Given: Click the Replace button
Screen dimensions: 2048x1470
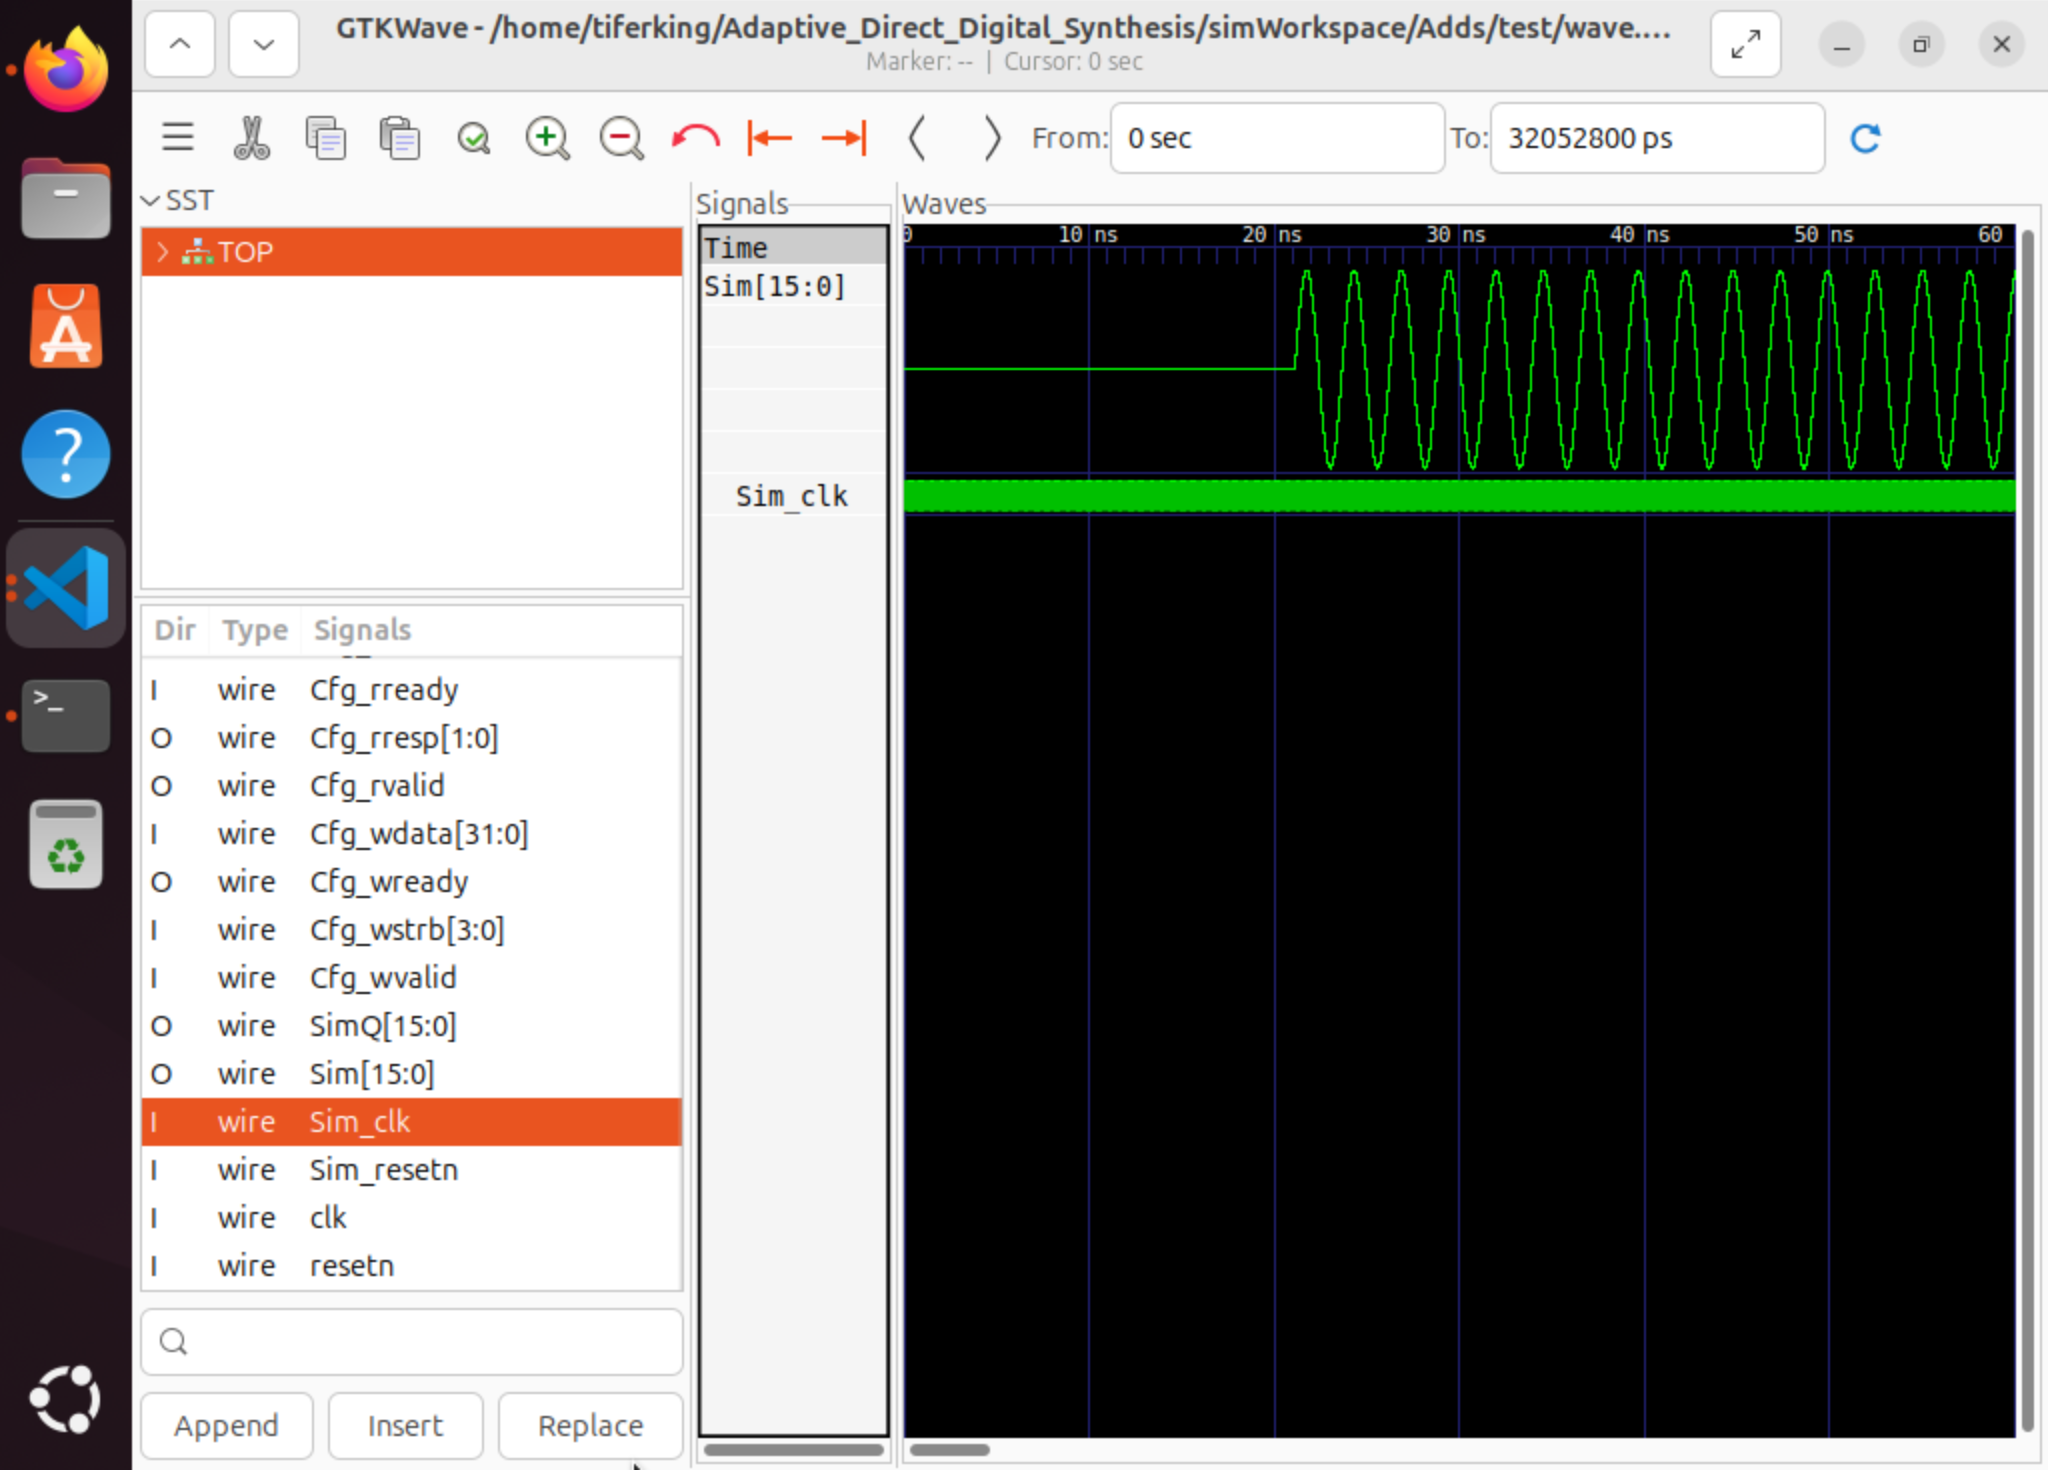Looking at the screenshot, I should click(x=591, y=1425).
